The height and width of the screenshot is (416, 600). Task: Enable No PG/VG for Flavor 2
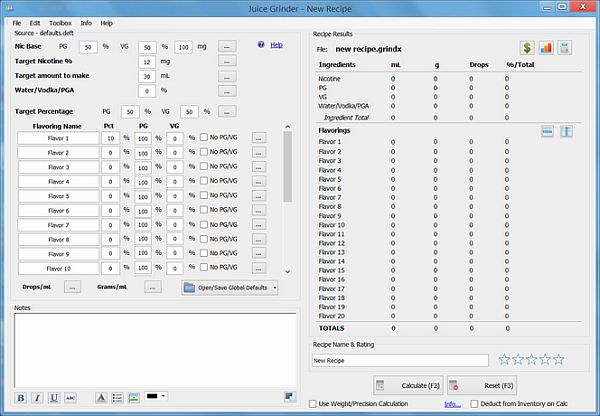(204, 152)
